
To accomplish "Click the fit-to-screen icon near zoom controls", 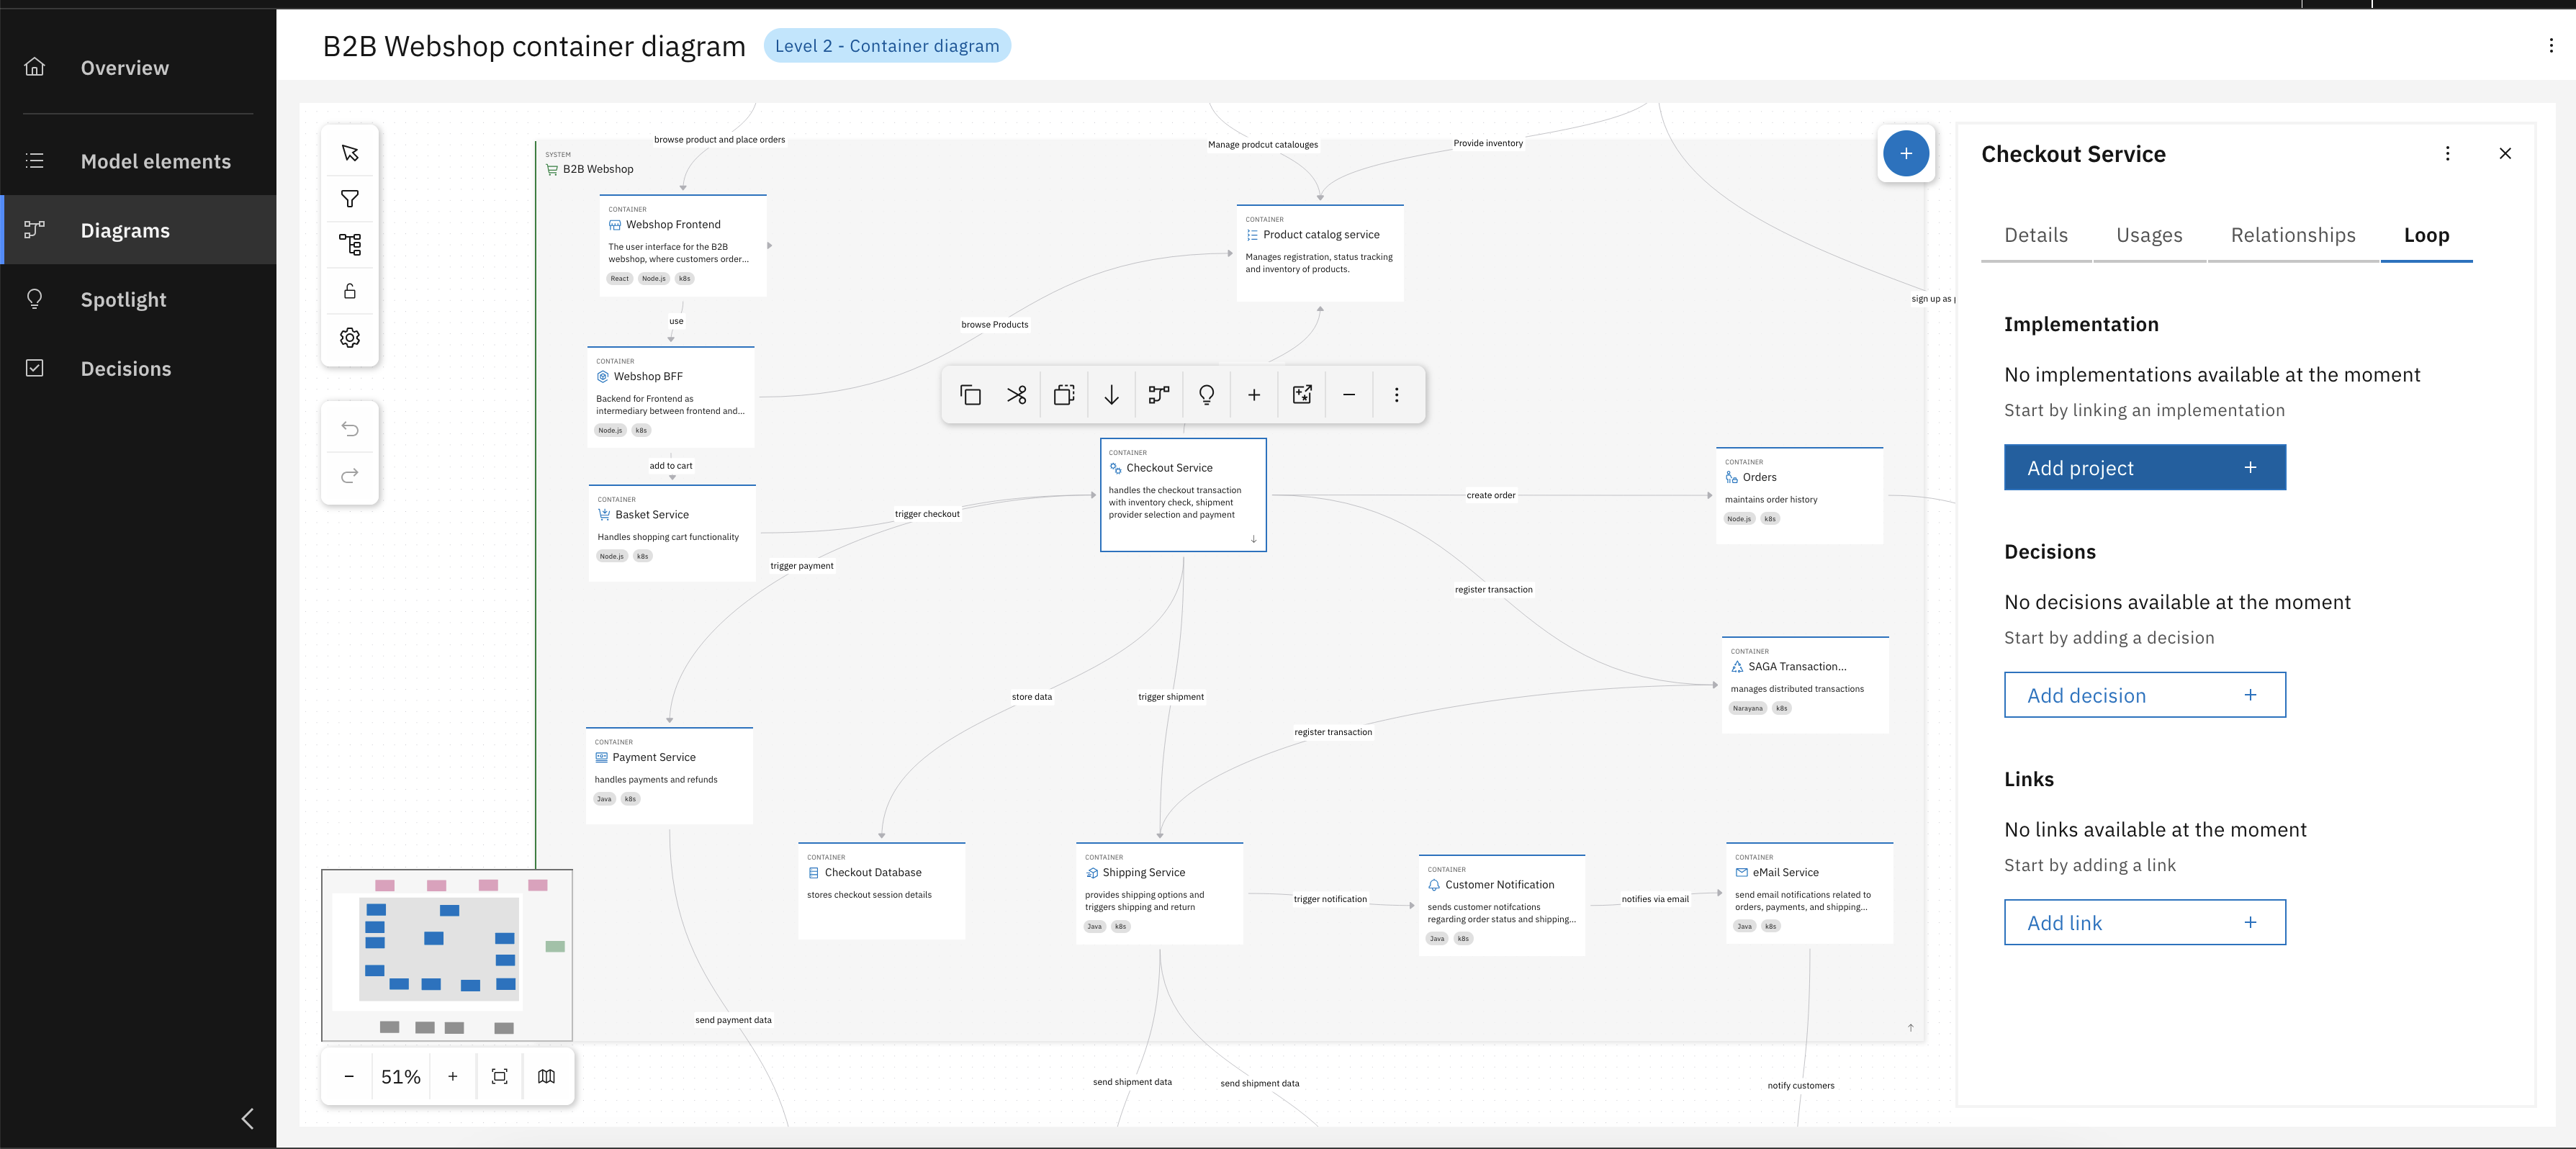I will tap(499, 1077).
